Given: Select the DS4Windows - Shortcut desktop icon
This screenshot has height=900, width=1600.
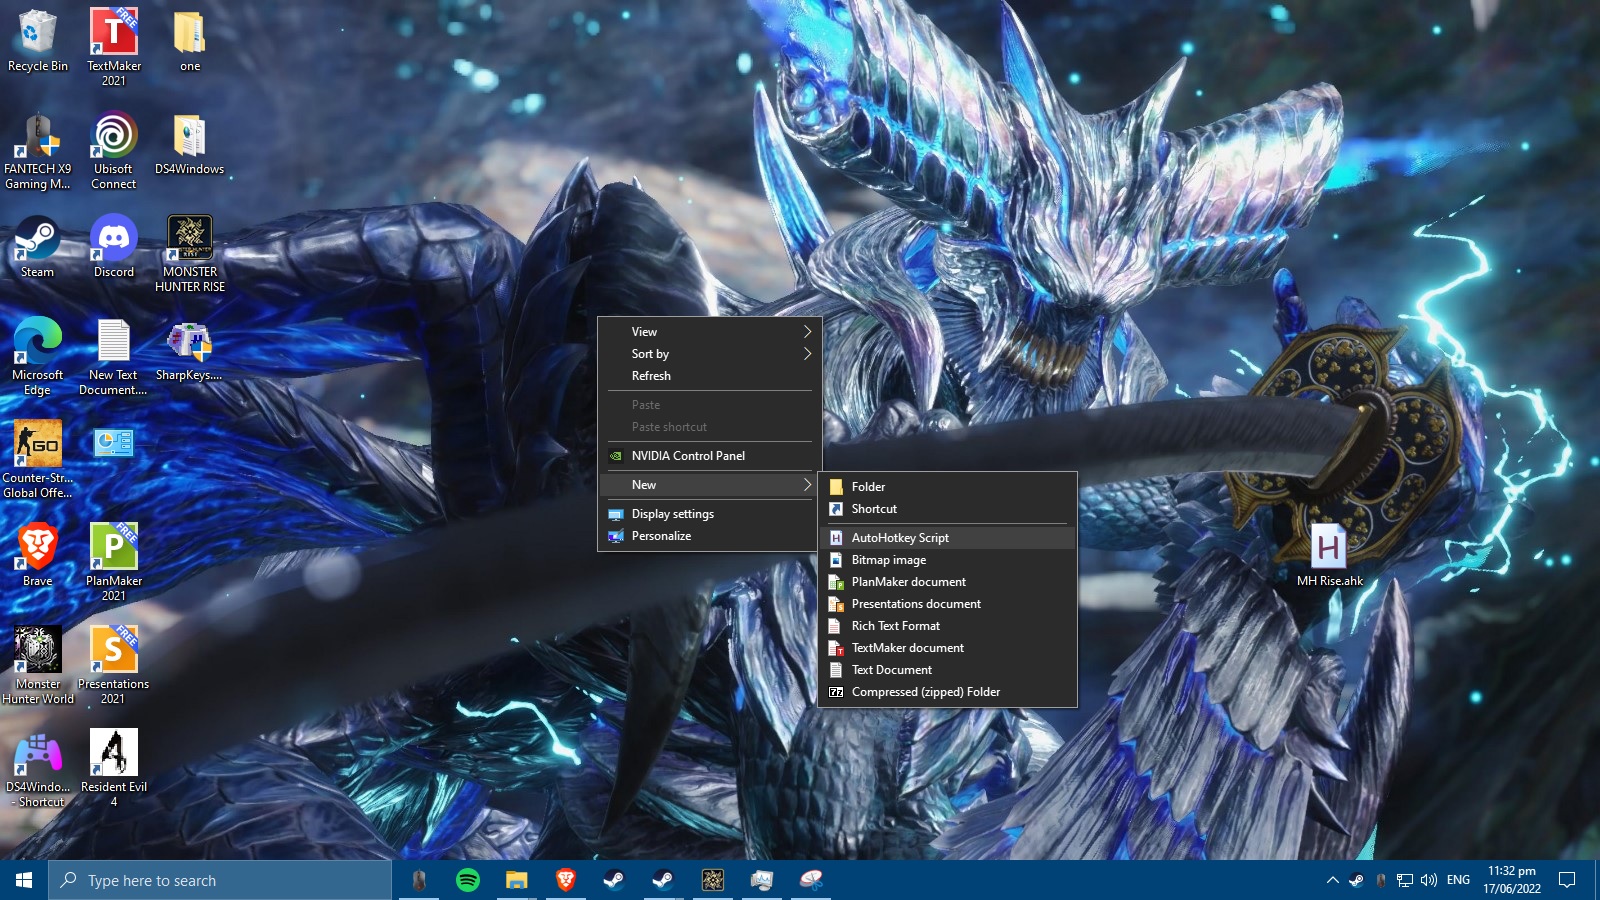Looking at the screenshot, I should pyautogui.click(x=38, y=769).
